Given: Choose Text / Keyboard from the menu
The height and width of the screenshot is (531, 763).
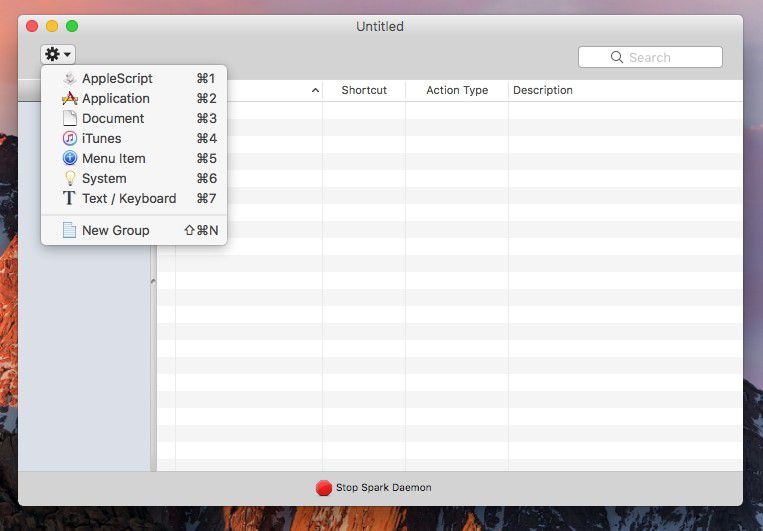Looking at the screenshot, I should (x=134, y=198).
